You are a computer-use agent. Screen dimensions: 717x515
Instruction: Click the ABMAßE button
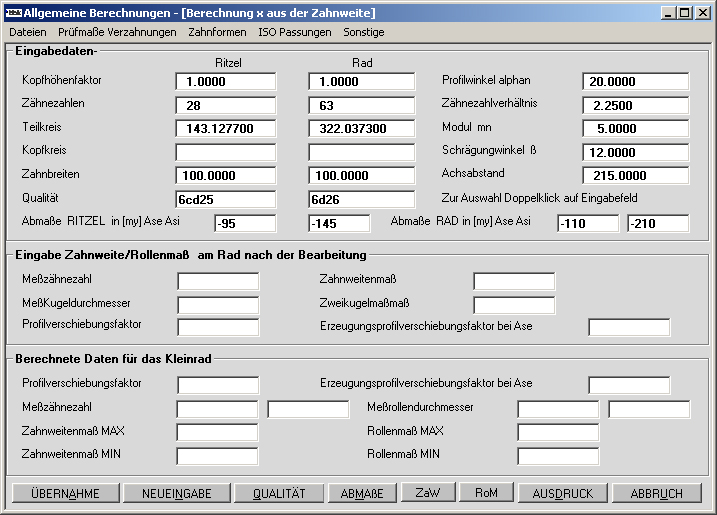[x=361, y=493]
